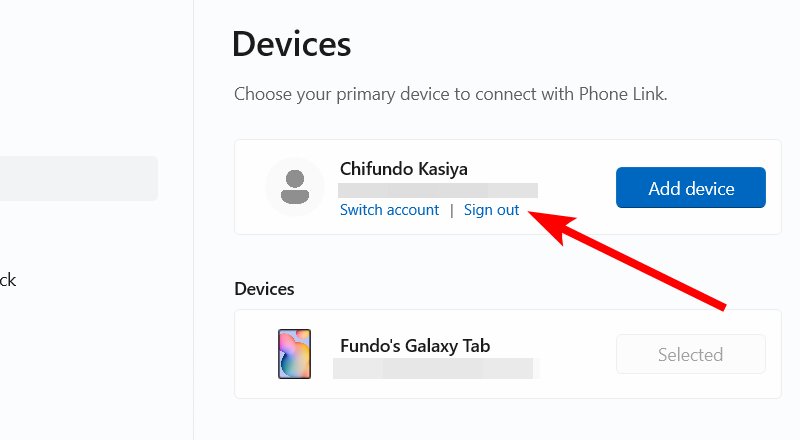Click the Switch account link
This screenshot has height=440, width=800.
[x=389, y=210]
